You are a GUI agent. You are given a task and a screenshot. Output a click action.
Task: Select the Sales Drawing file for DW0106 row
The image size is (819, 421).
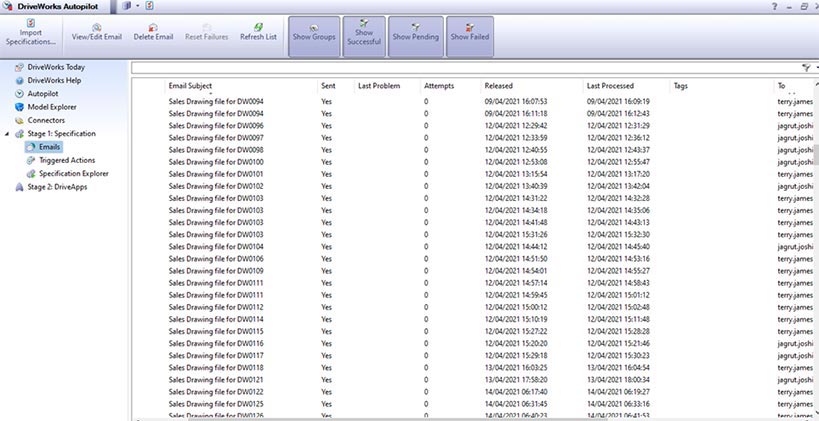pos(473,259)
